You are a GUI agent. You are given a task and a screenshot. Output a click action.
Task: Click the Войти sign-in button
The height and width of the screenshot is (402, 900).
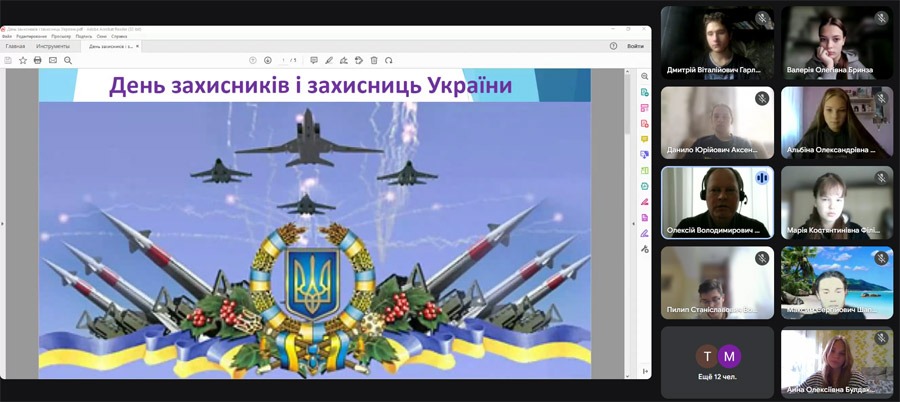tap(635, 46)
